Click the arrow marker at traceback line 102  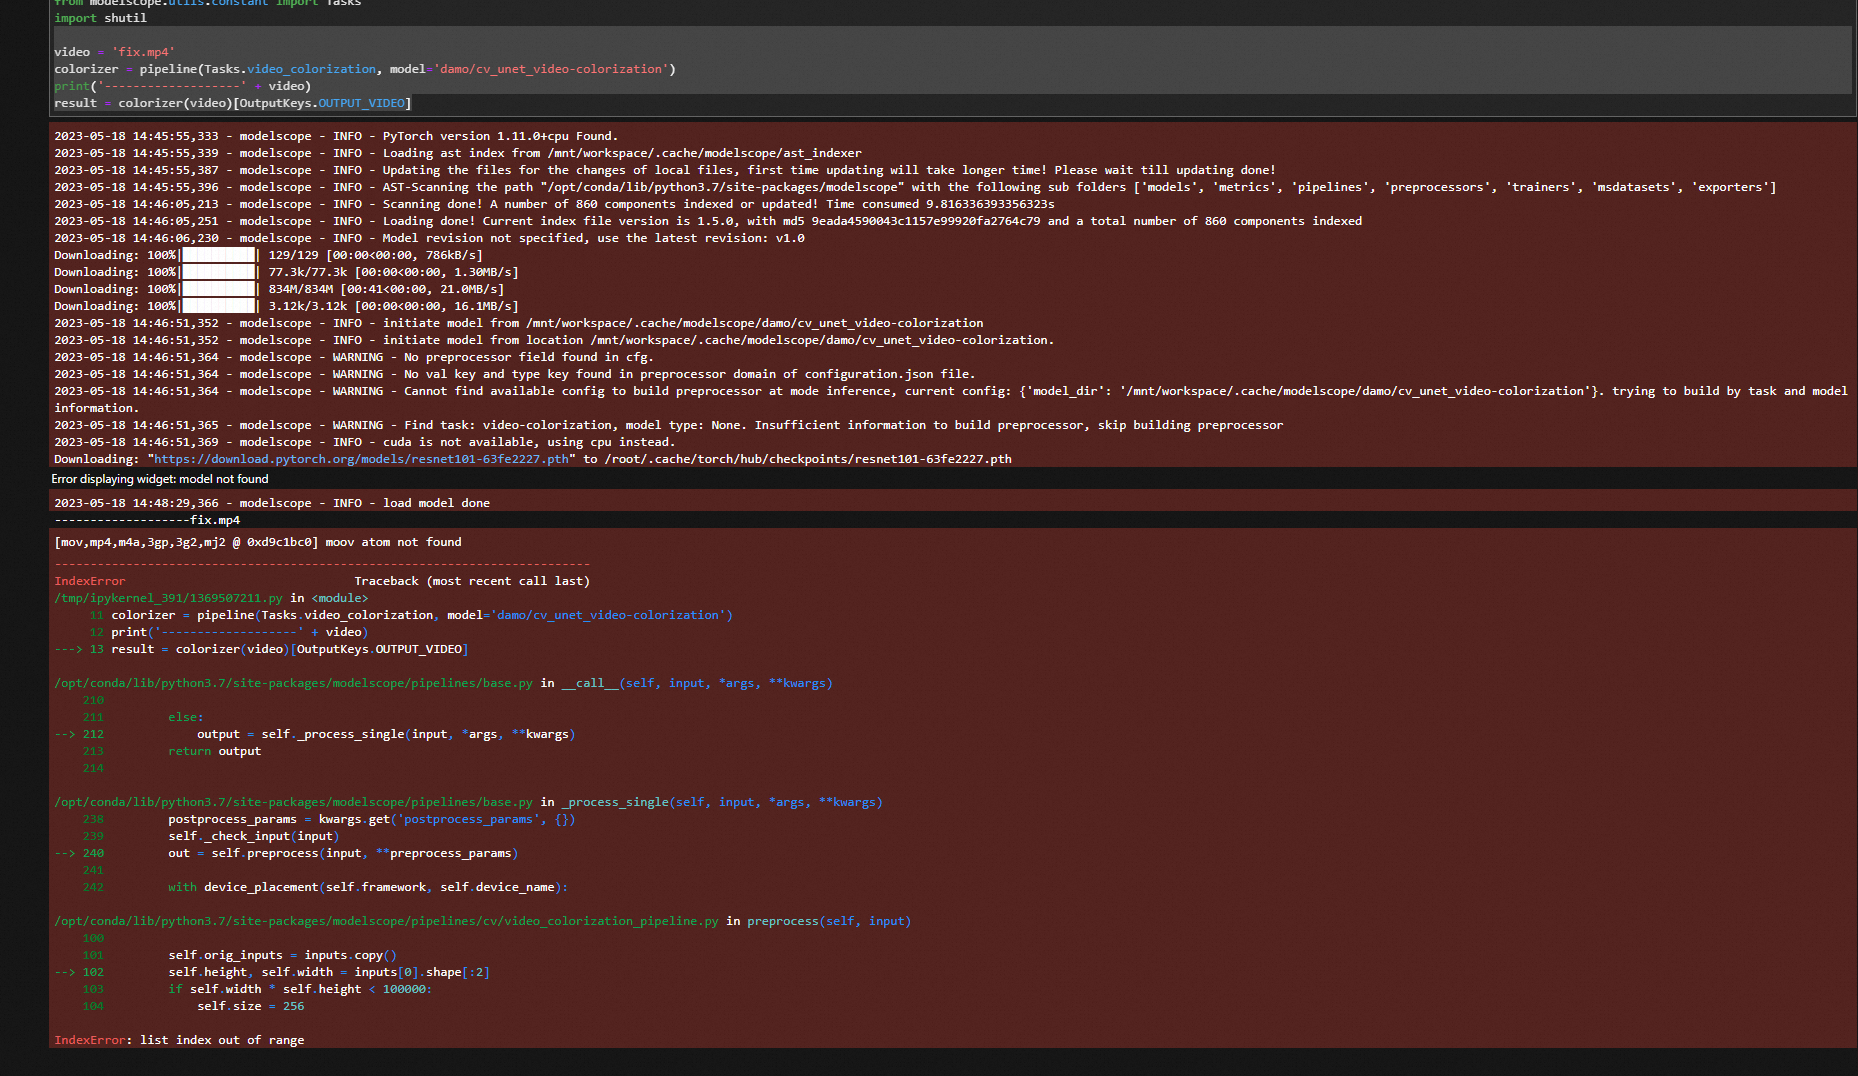coord(65,972)
